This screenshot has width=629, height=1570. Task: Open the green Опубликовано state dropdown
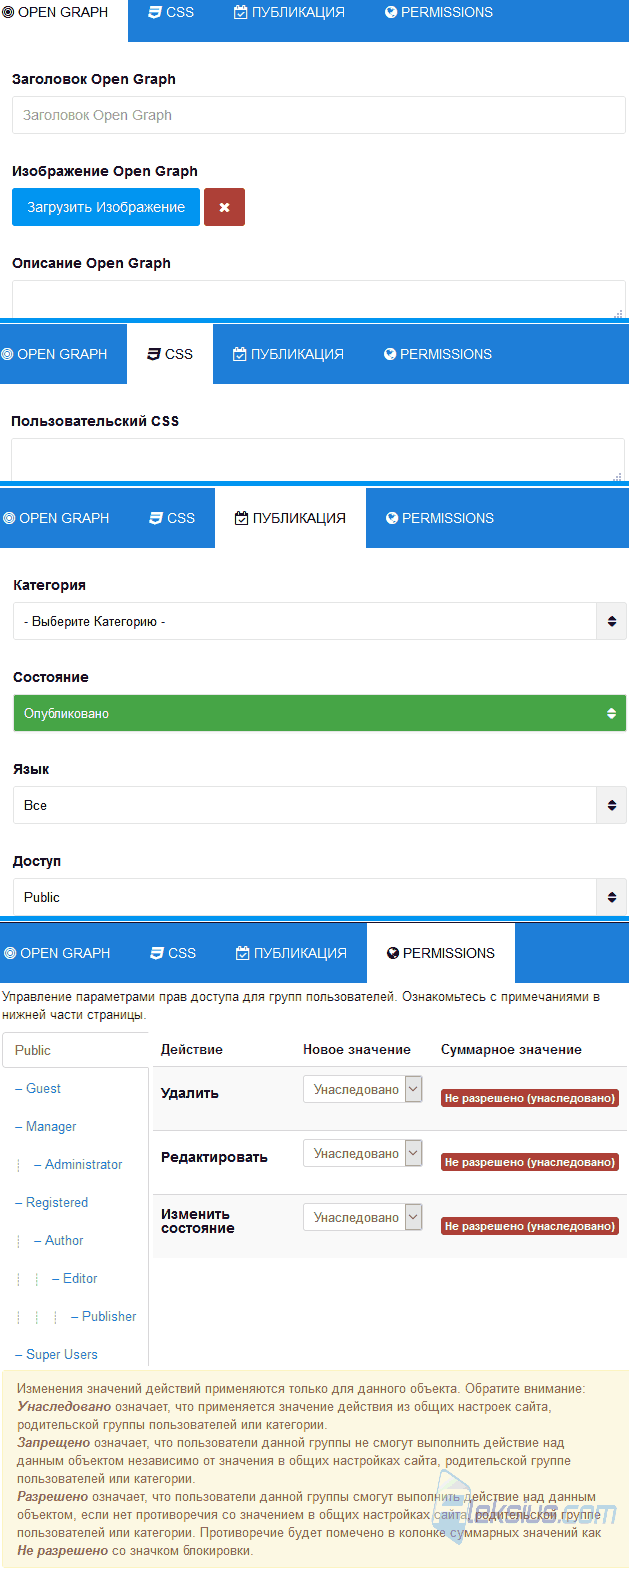click(x=320, y=713)
